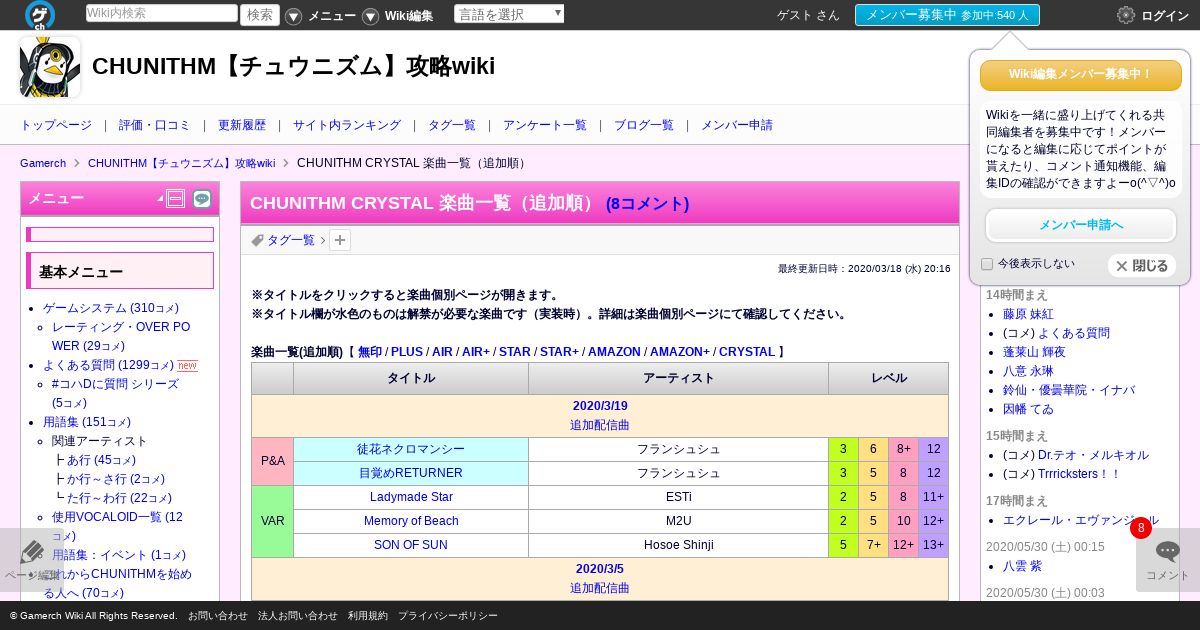Screen dimensions: 1200x630
Task: Select the STAR+ song list link
Action: coord(559,352)
